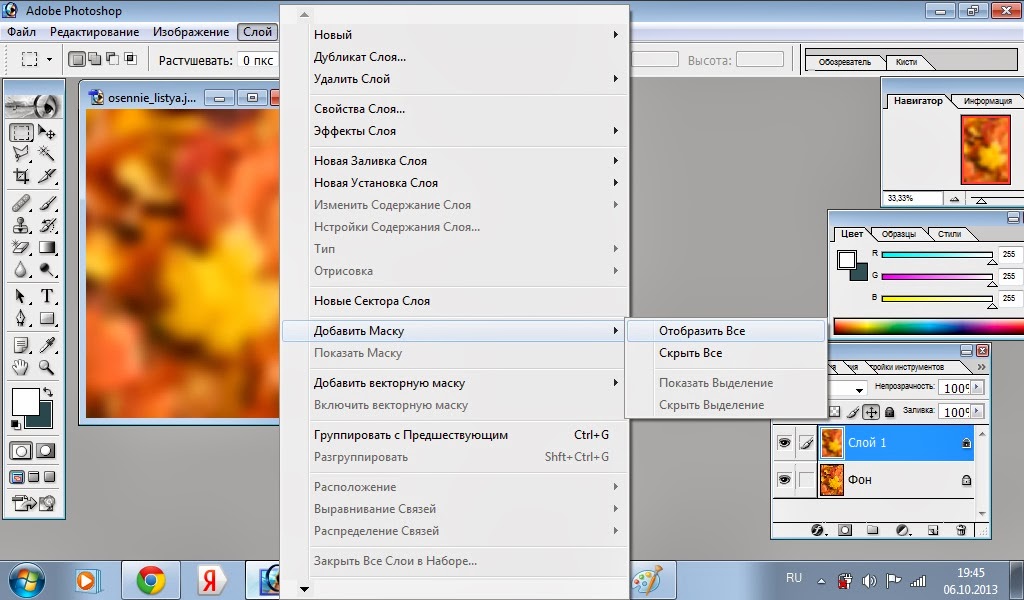1024x600 pixels.
Task: Select the Move tool in toolbox
Action: click(46, 133)
